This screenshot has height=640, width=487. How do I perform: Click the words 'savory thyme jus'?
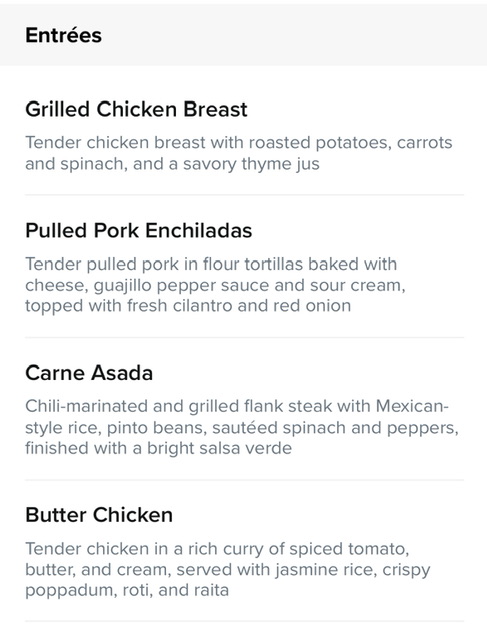[x=251, y=164]
